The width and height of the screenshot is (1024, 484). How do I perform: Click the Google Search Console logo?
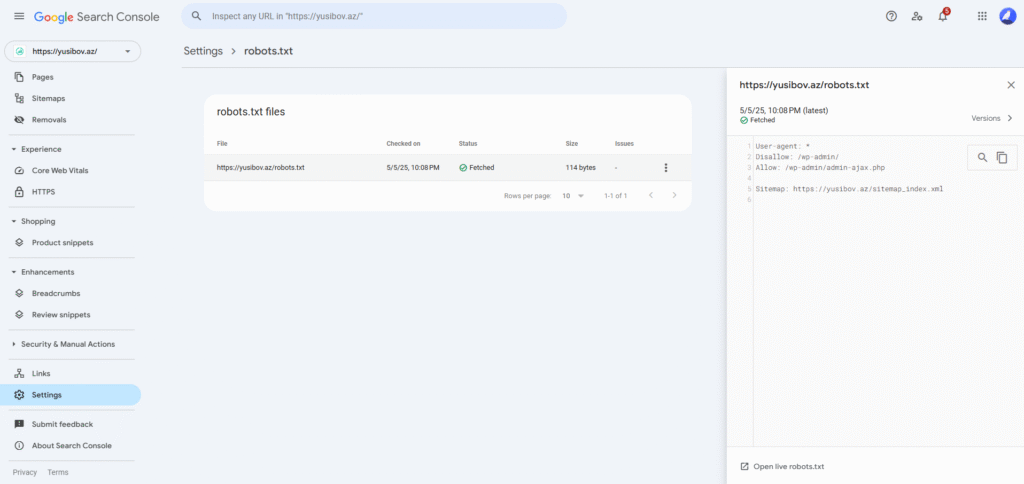(97, 17)
